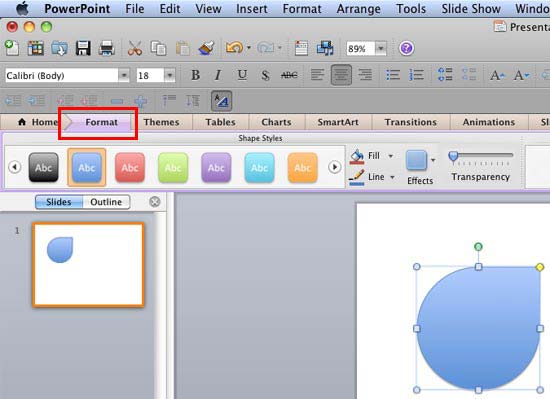Screen dimensions: 550x399
Task: Save the presentation with floppy icon
Action: tap(83, 48)
